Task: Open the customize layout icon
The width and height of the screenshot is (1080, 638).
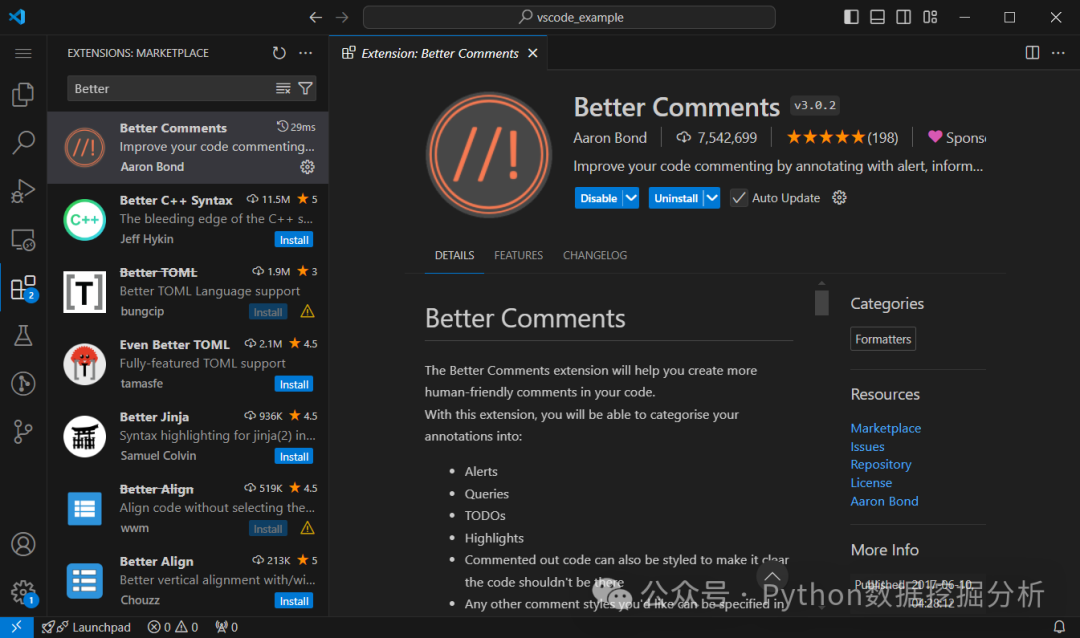Action: click(x=930, y=17)
